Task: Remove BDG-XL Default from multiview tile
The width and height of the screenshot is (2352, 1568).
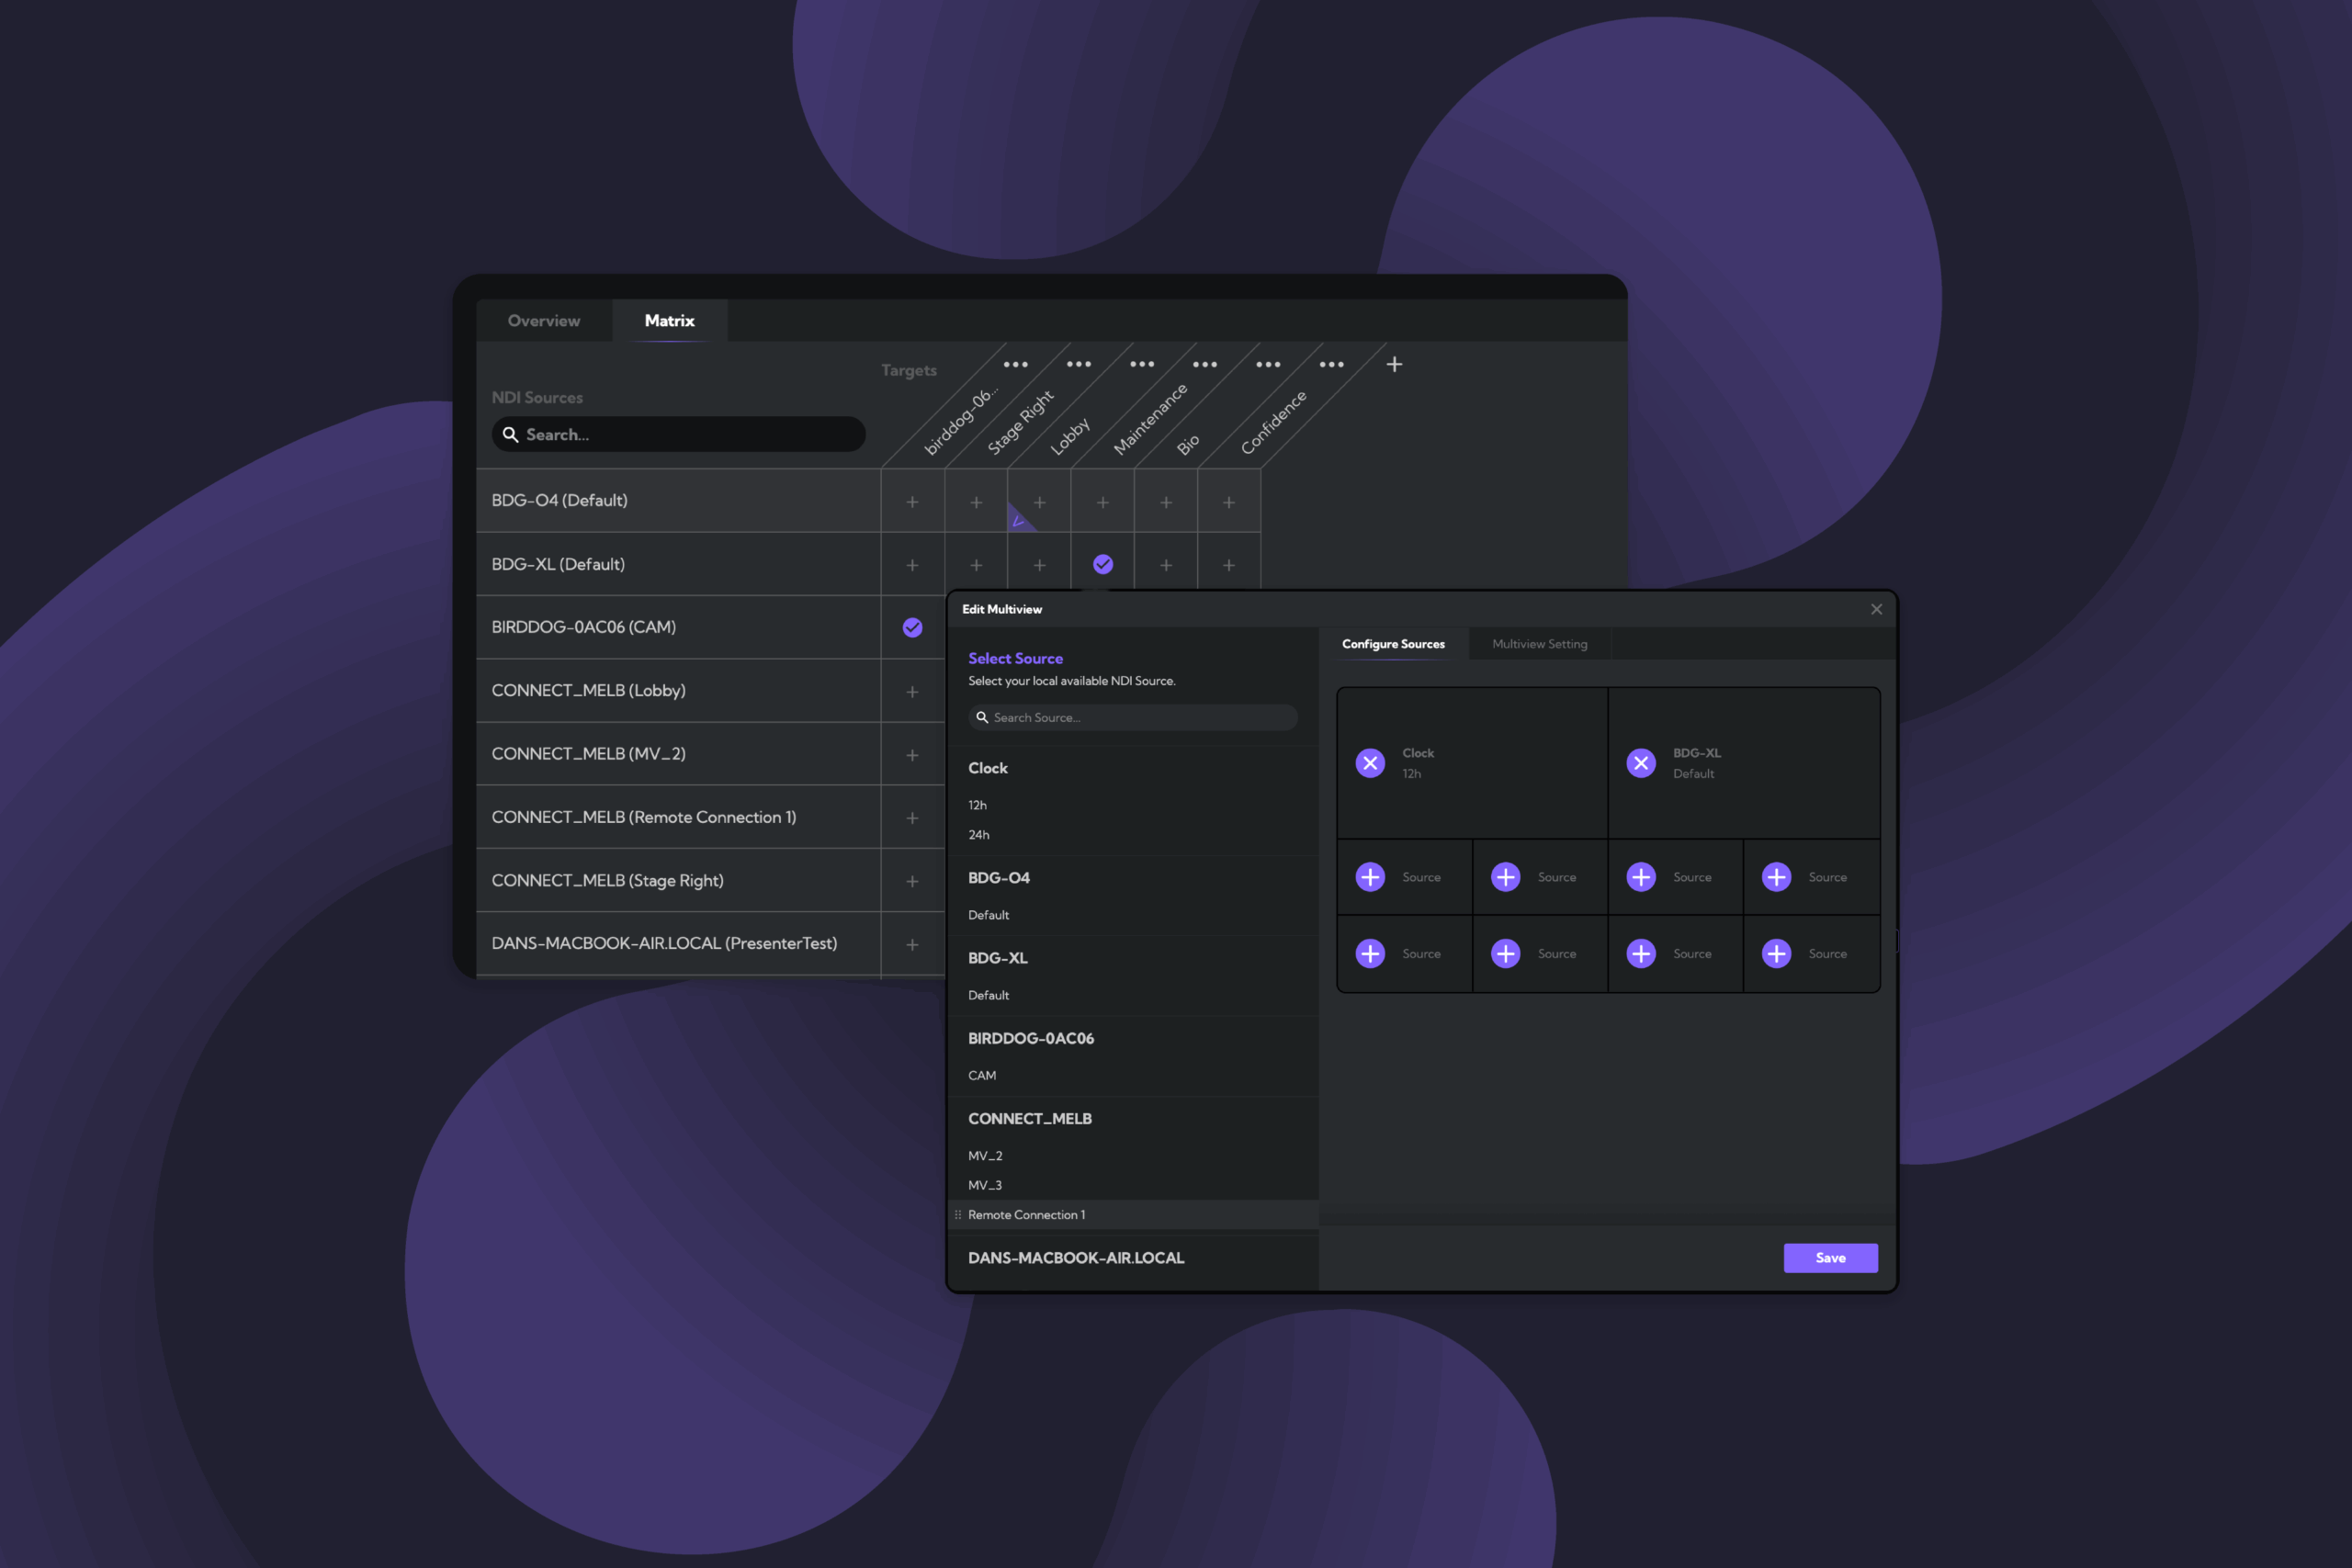Action: pos(1641,763)
